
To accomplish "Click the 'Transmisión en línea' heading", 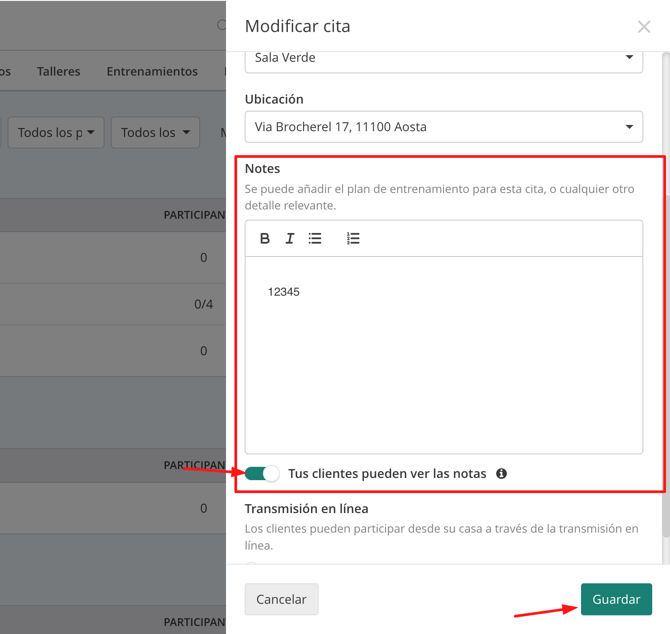I will (306, 509).
